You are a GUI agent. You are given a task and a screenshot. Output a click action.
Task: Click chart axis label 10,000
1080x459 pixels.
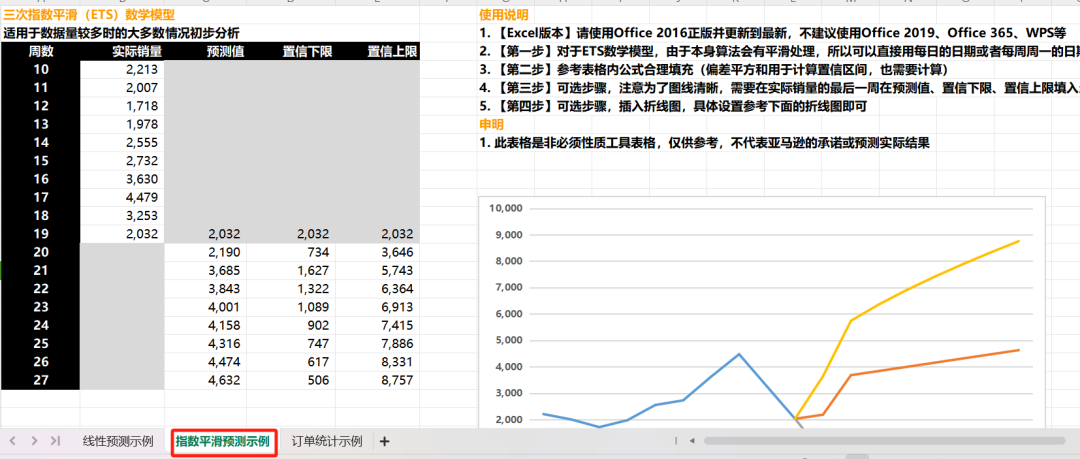pos(506,208)
